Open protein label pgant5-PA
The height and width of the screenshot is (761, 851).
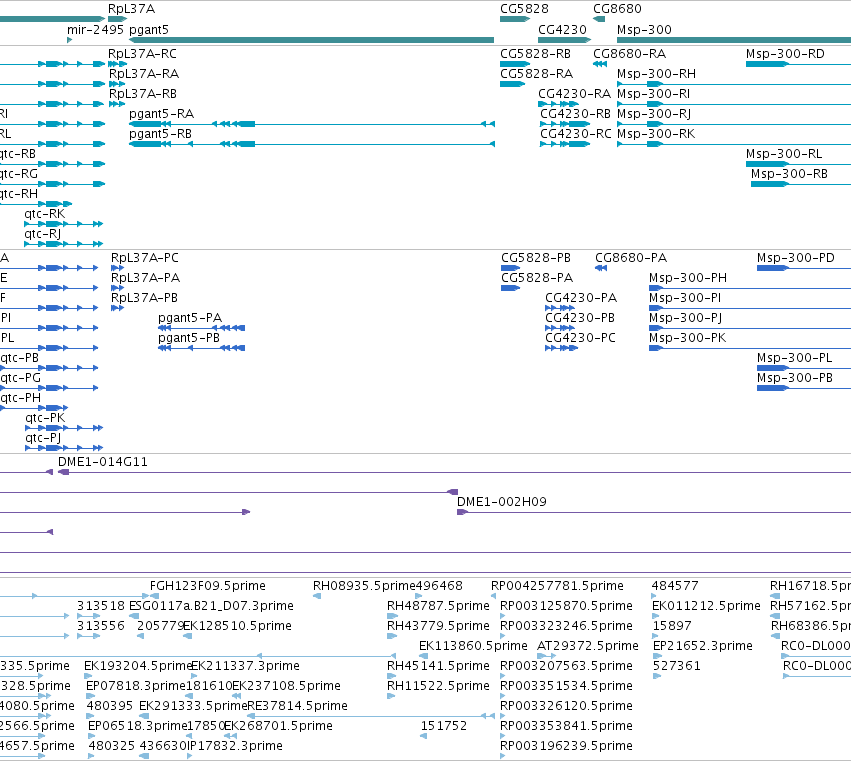click(x=190, y=318)
